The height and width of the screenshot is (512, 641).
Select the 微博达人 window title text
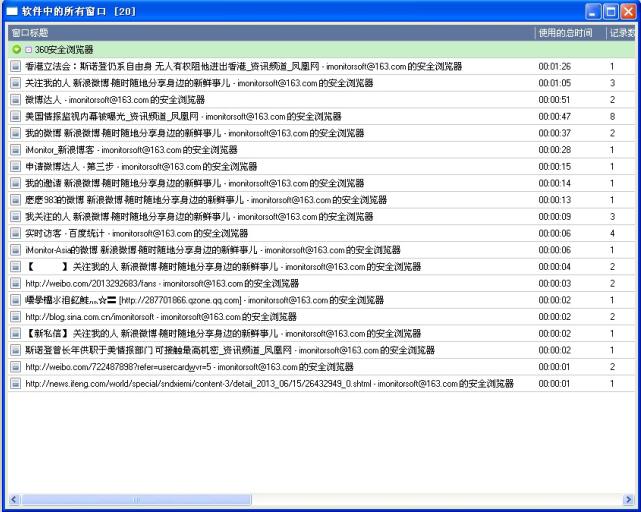click(115, 100)
